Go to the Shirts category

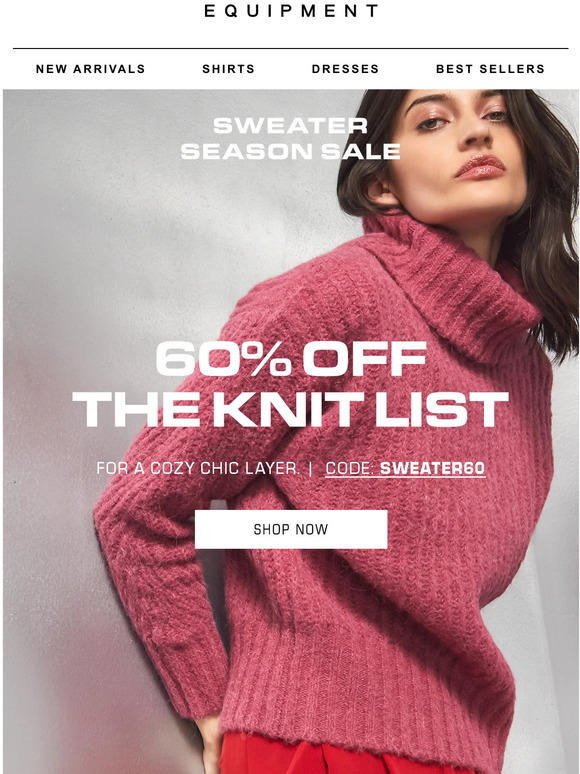point(229,69)
